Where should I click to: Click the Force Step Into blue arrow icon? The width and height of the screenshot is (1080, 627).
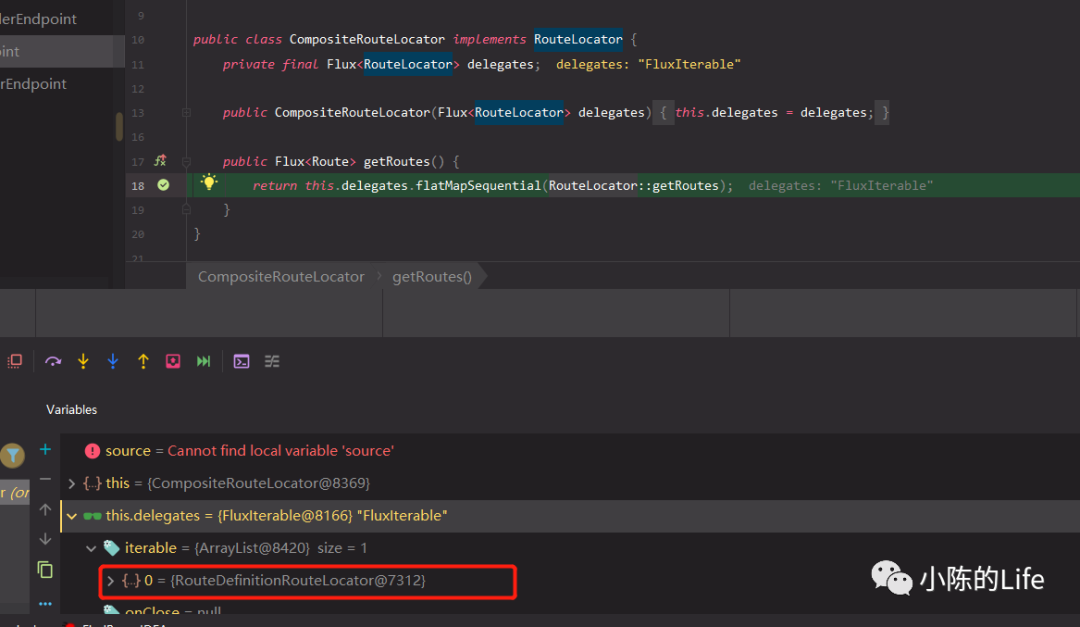click(113, 361)
